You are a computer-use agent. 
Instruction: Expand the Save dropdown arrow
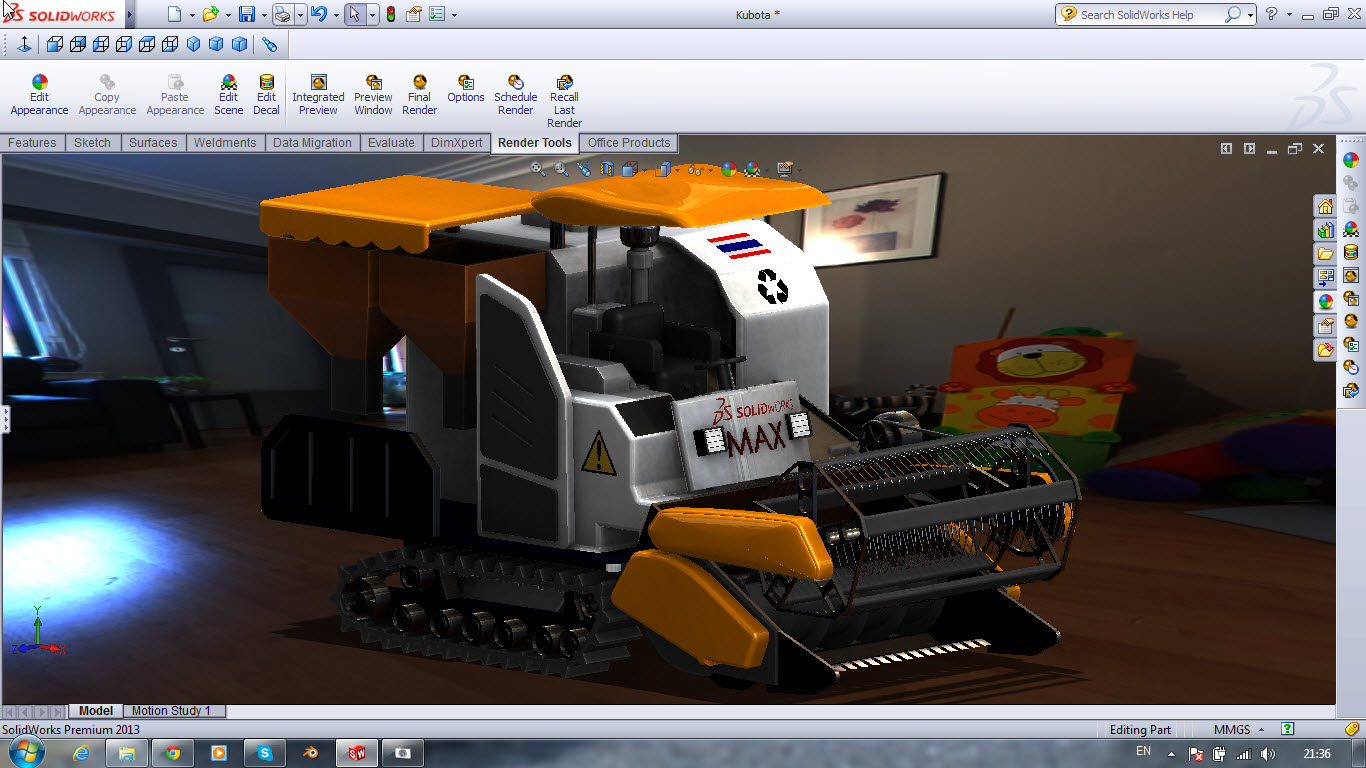click(x=264, y=15)
